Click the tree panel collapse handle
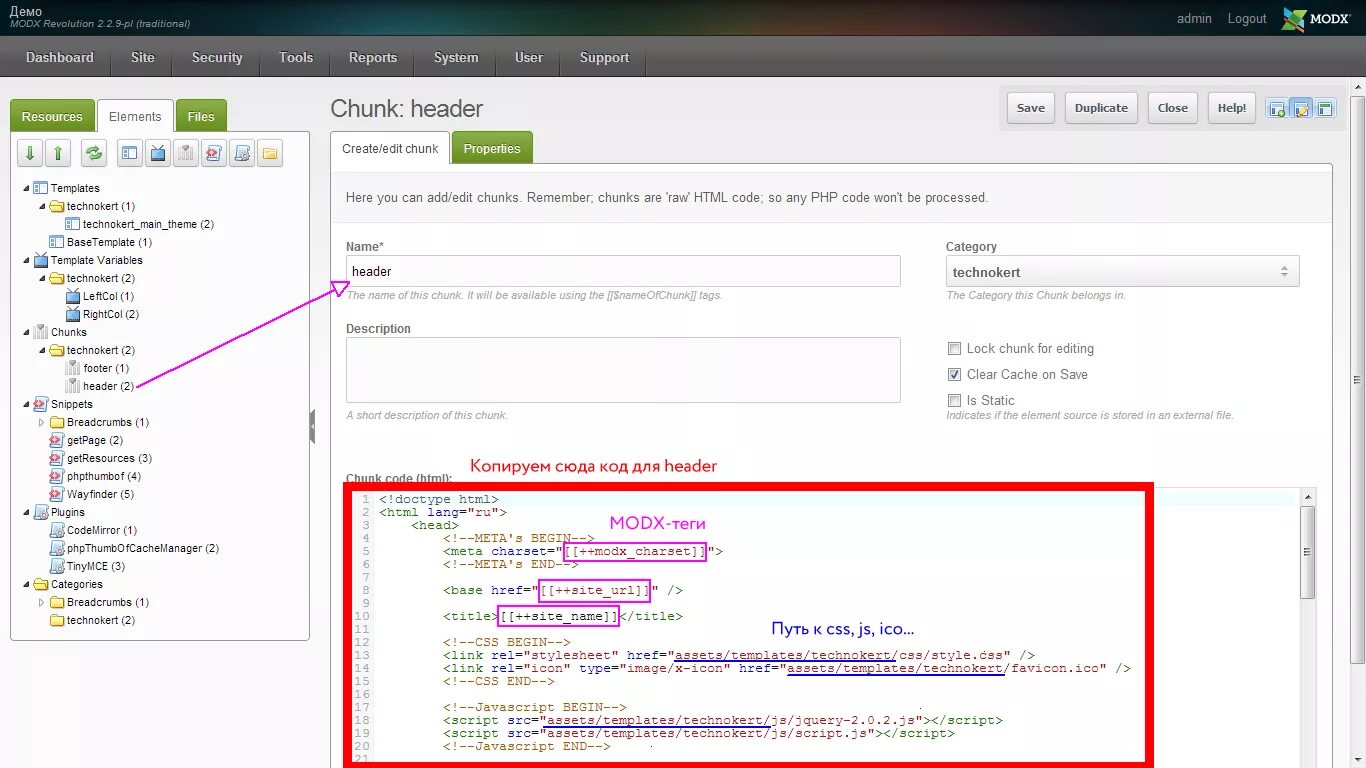 312,426
